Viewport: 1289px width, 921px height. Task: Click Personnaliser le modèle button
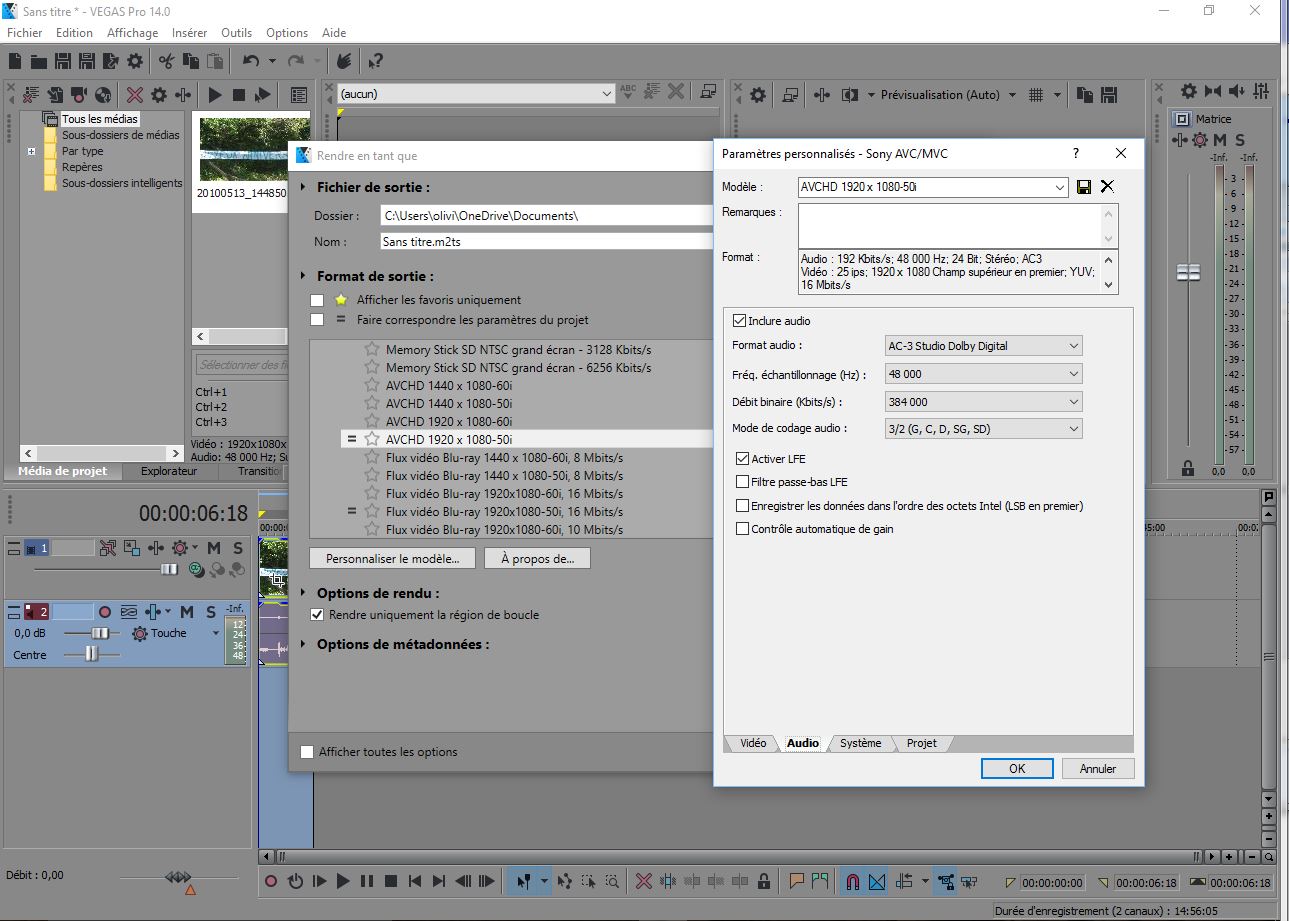click(x=392, y=558)
